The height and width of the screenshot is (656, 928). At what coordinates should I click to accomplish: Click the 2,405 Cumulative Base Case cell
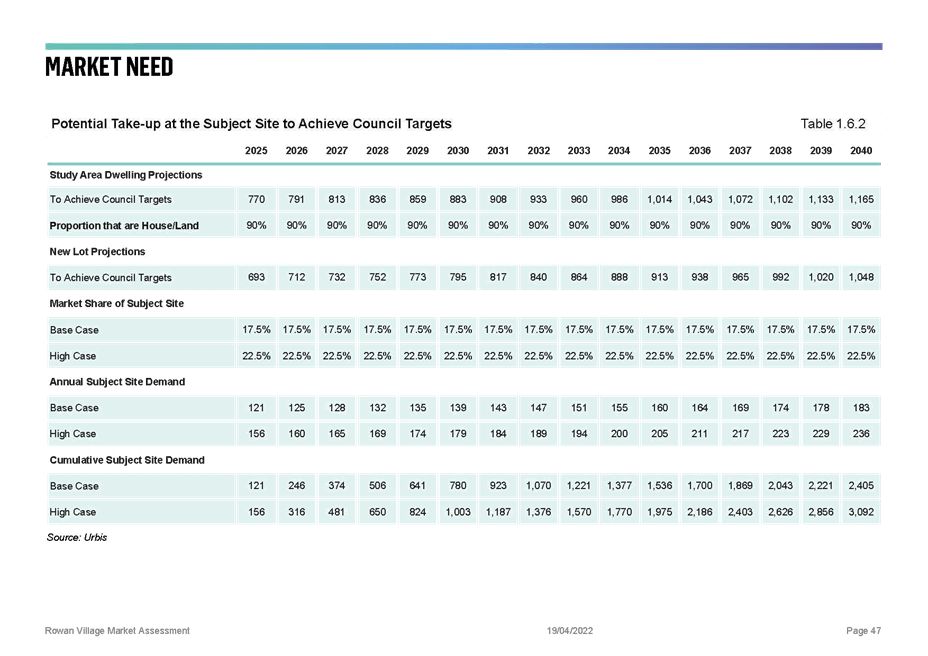click(861, 485)
